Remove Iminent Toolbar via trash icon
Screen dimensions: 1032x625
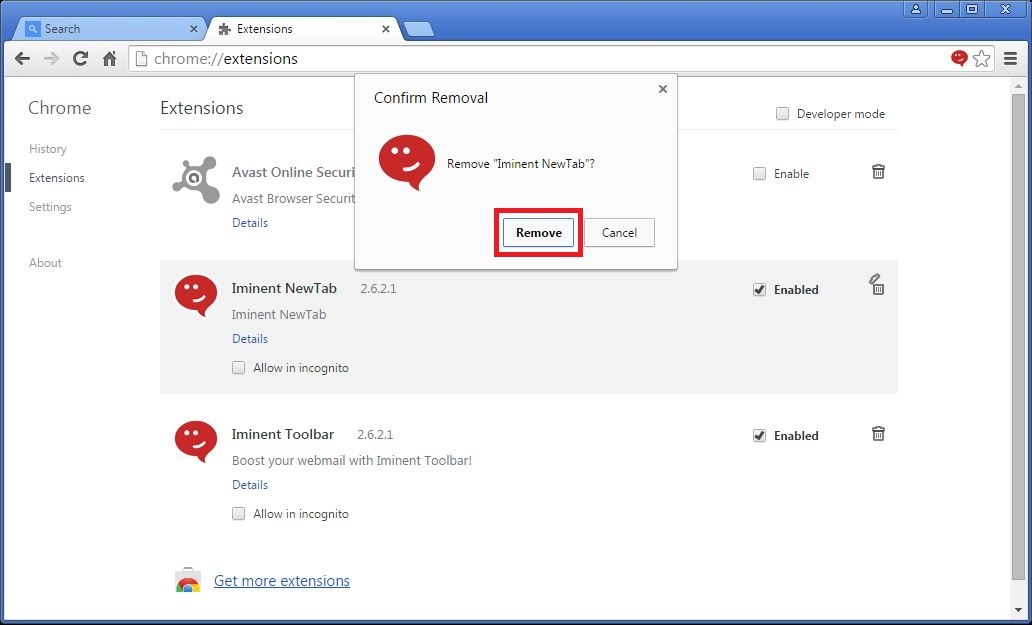878,434
